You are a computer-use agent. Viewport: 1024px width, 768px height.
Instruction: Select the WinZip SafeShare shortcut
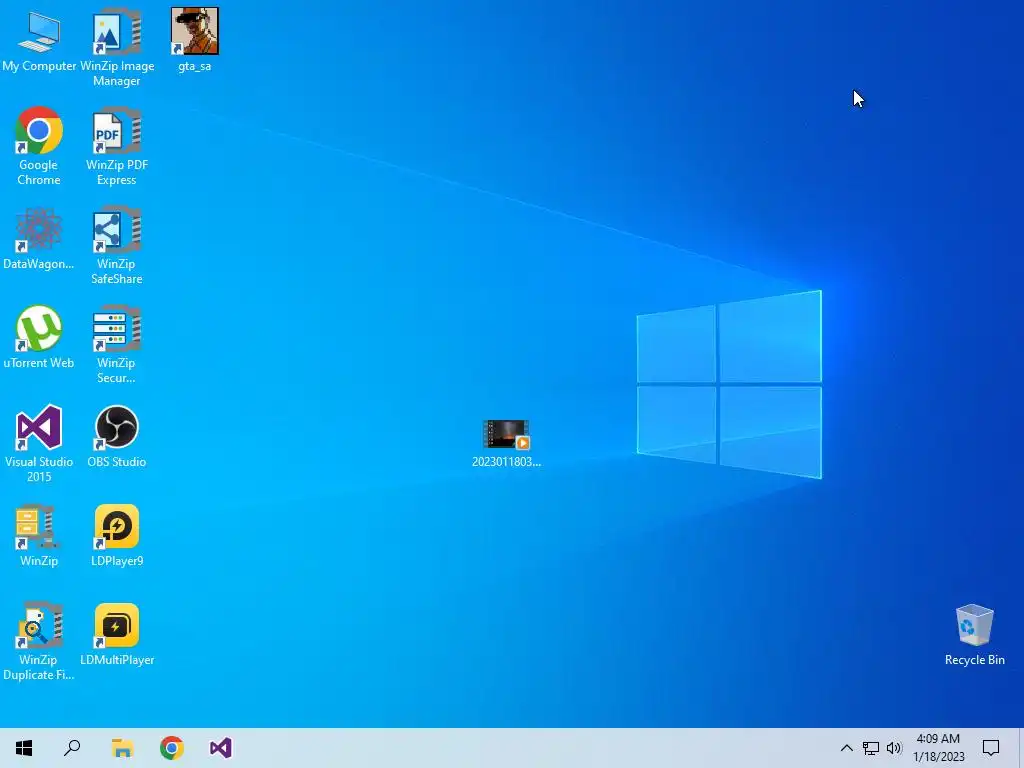click(117, 245)
